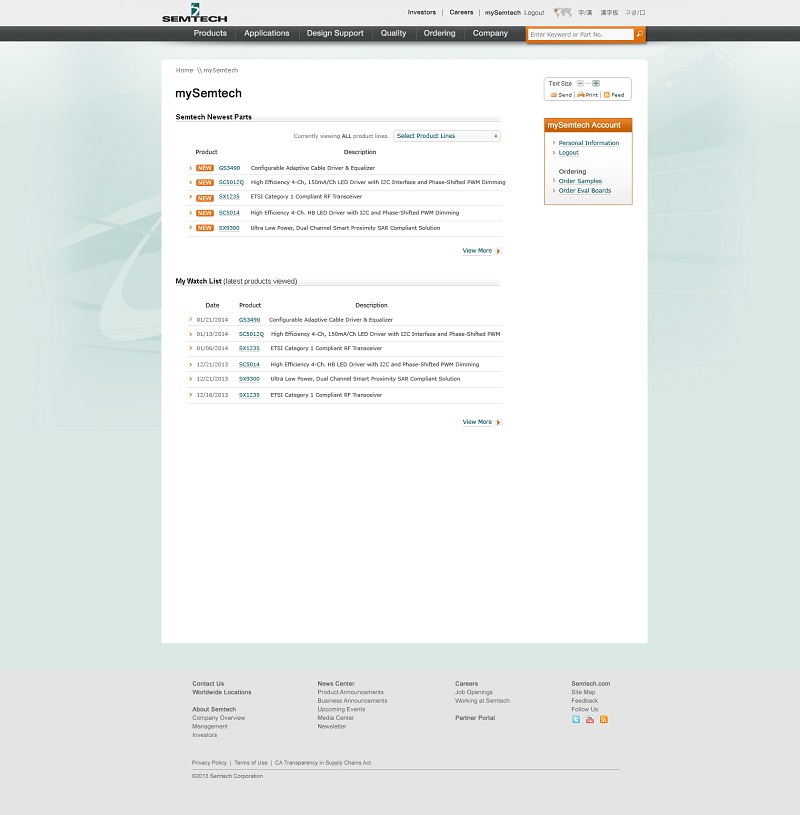
Task: Click the Order Samples link
Action: tap(580, 181)
